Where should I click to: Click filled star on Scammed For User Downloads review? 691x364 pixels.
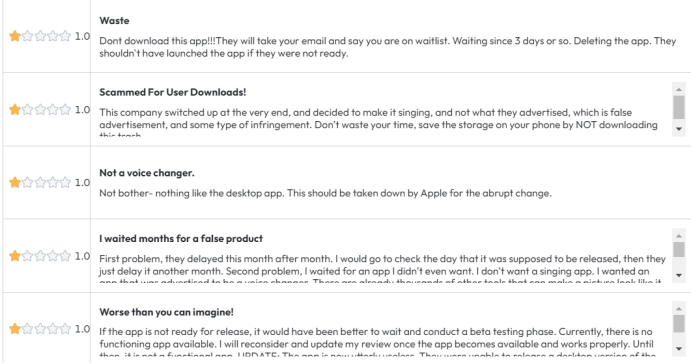pyautogui.click(x=15, y=109)
